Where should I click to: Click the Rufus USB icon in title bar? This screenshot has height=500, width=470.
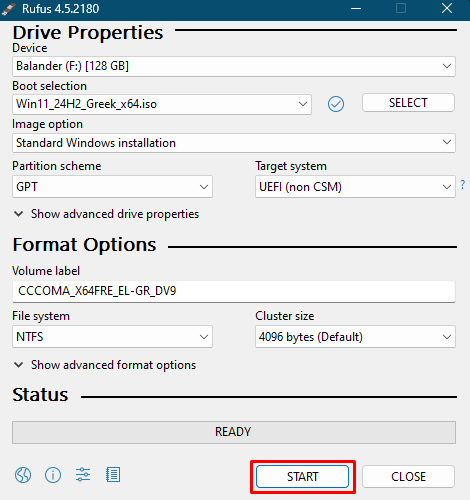pyautogui.click(x=9, y=9)
